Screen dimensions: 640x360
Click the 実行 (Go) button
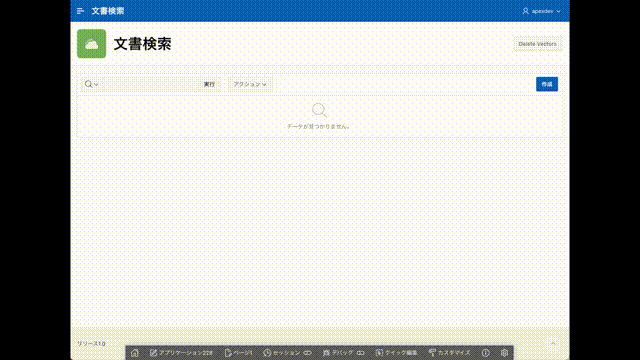click(209, 84)
